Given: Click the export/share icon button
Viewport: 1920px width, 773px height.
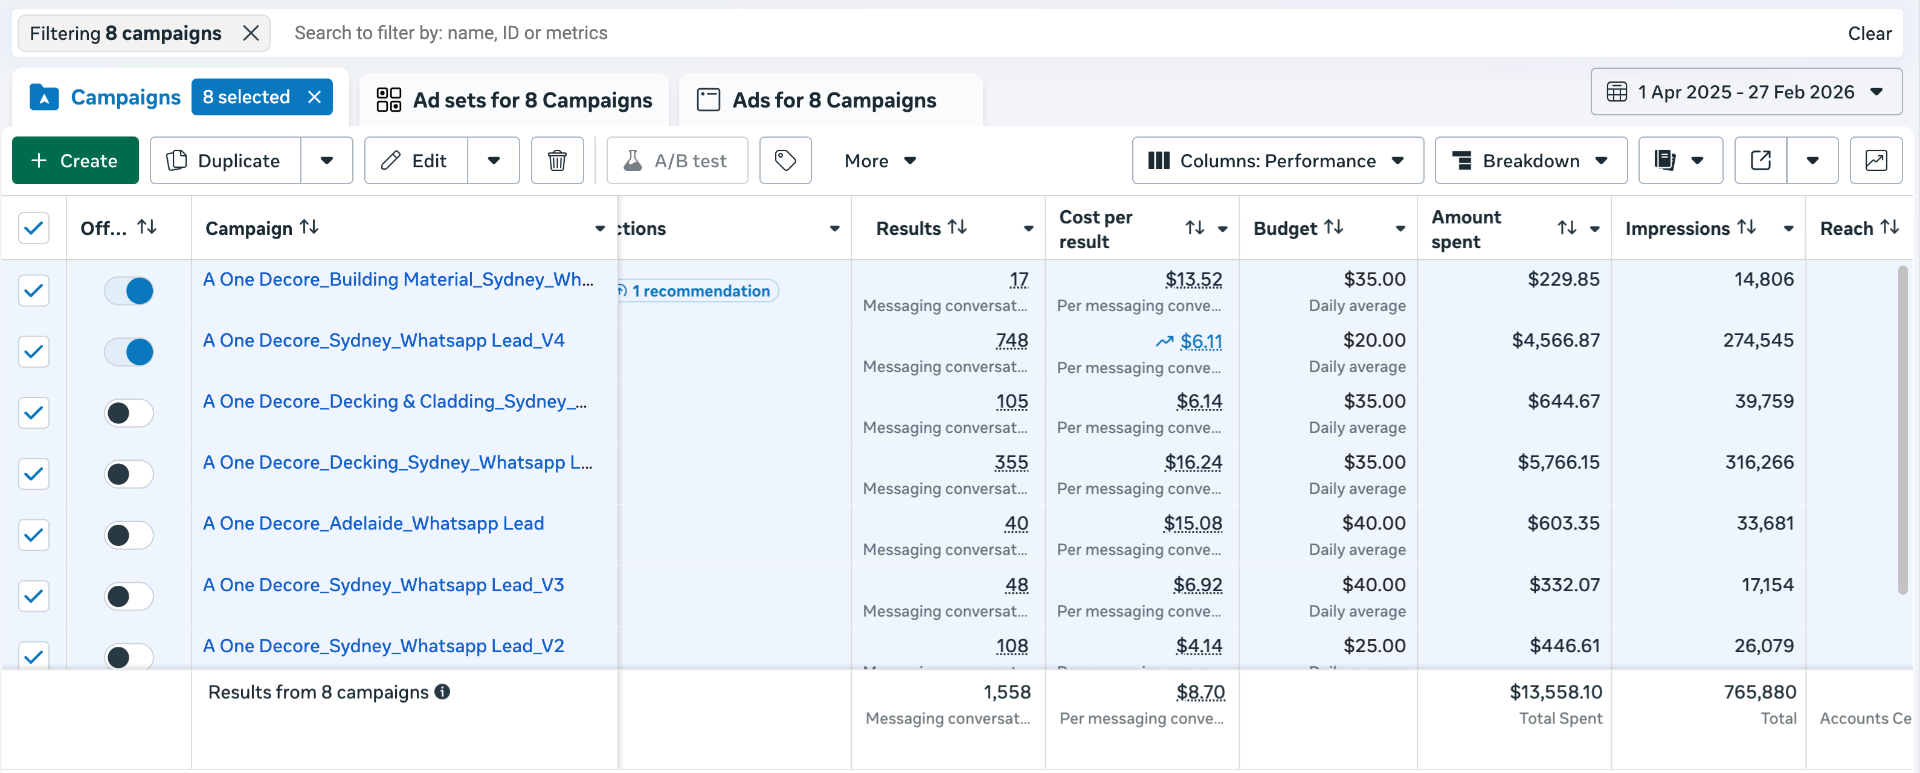Looking at the screenshot, I should tap(1761, 161).
